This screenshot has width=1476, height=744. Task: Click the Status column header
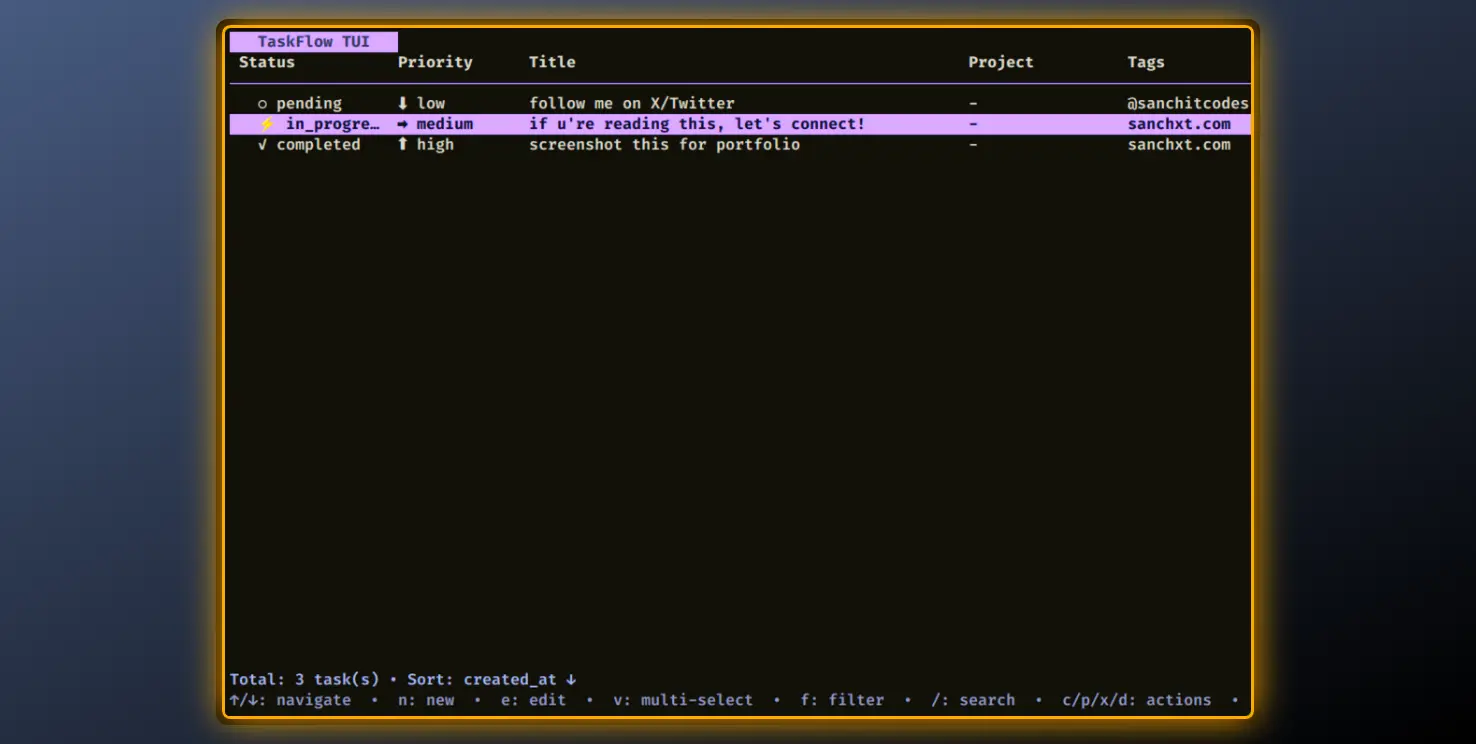point(266,62)
